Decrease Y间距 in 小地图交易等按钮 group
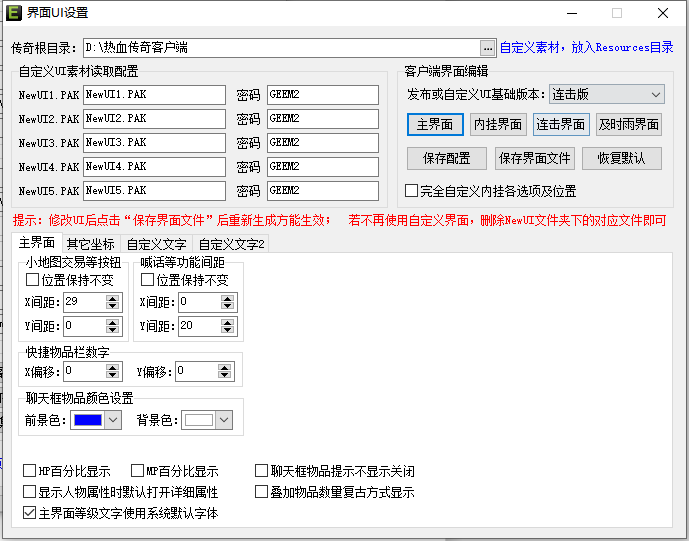689x541 pixels. point(112,330)
